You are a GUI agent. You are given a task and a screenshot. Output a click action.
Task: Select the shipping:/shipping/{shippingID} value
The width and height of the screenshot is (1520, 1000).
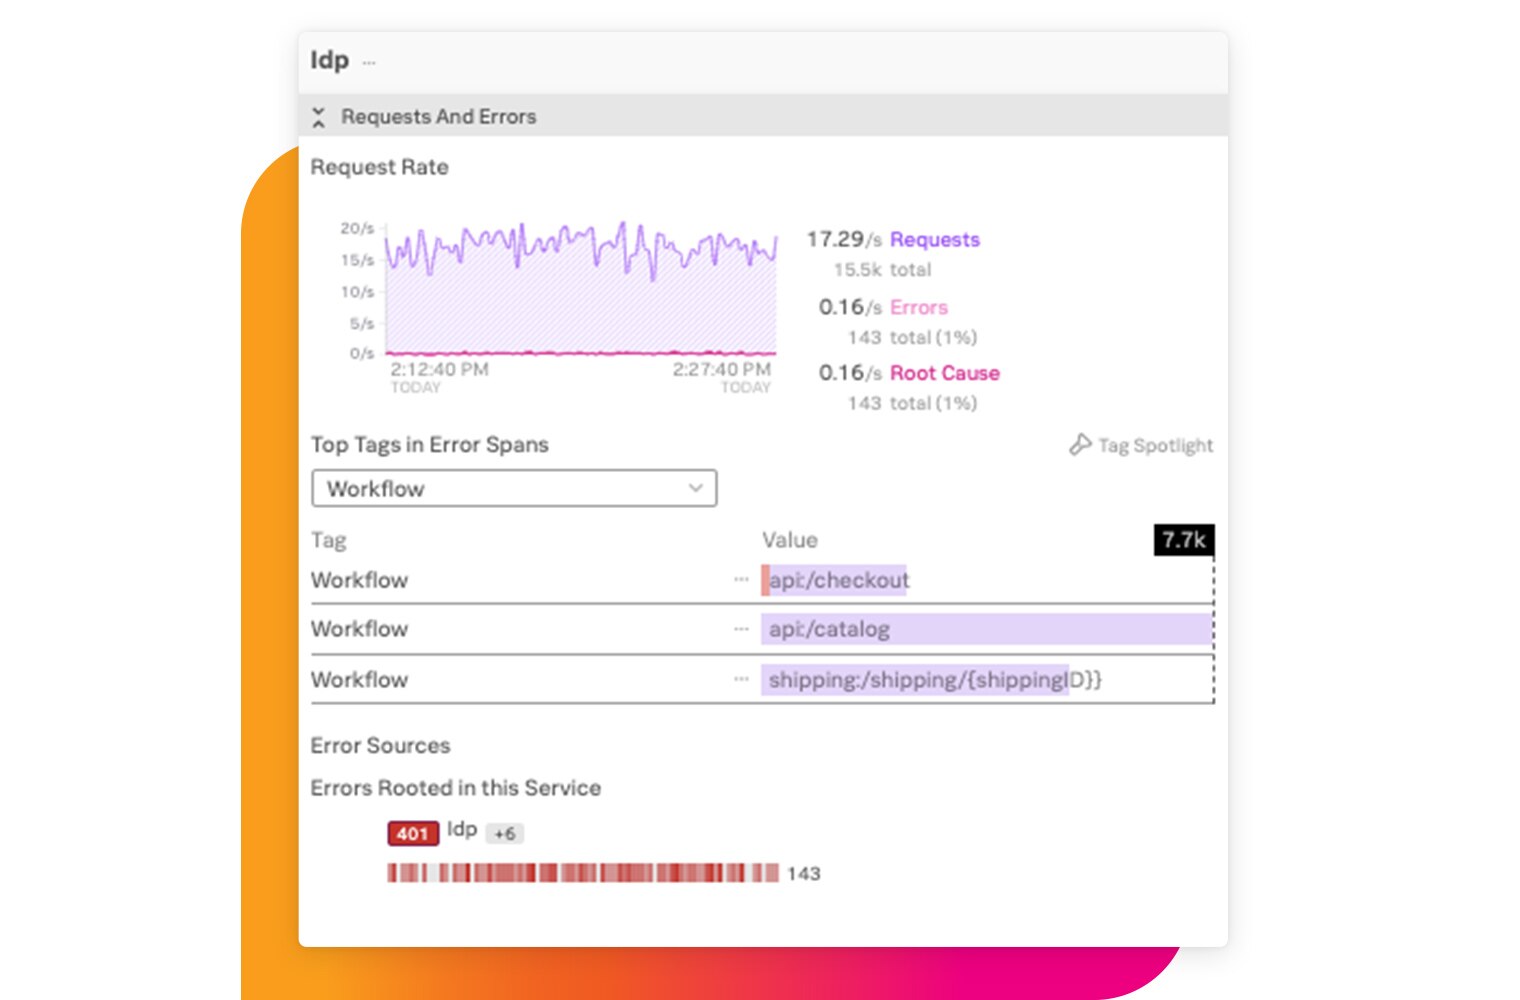point(933,680)
